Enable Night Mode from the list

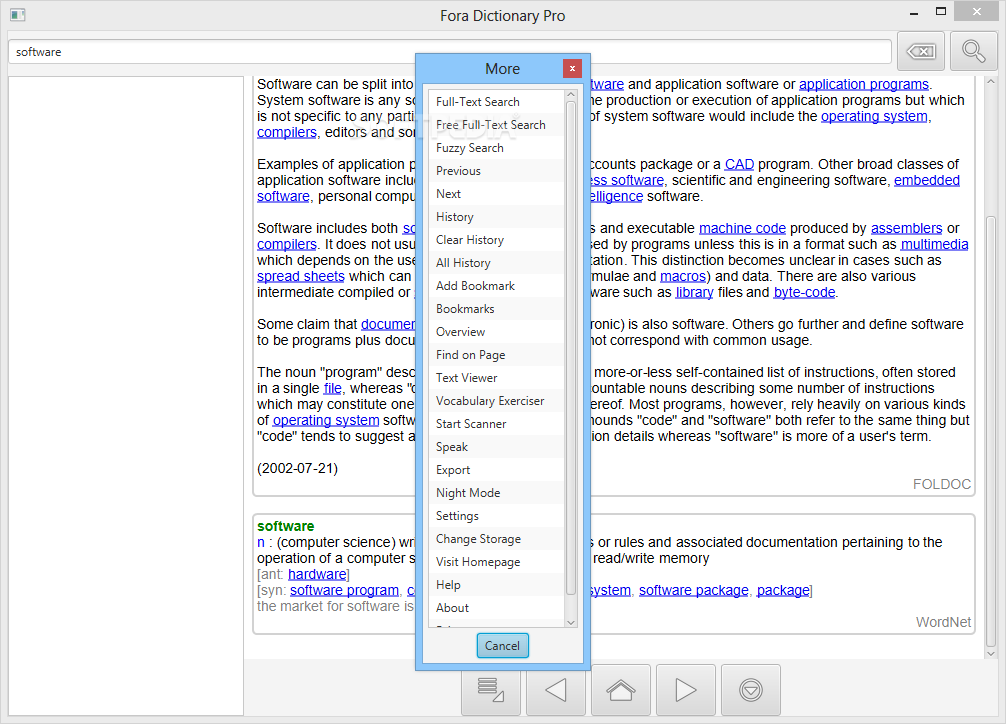pos(496,493)
